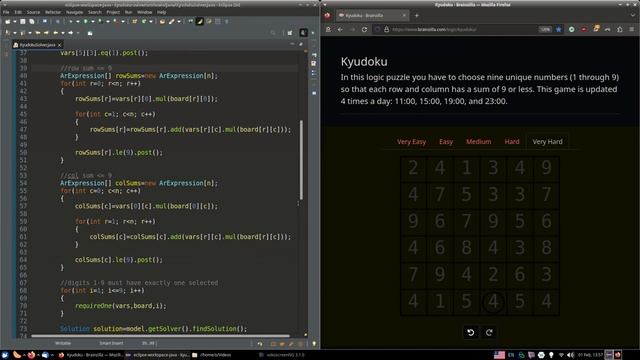Open the File menu in Eclipse
Viewport: 640px width, 360px height.
[x=6, y=12]
